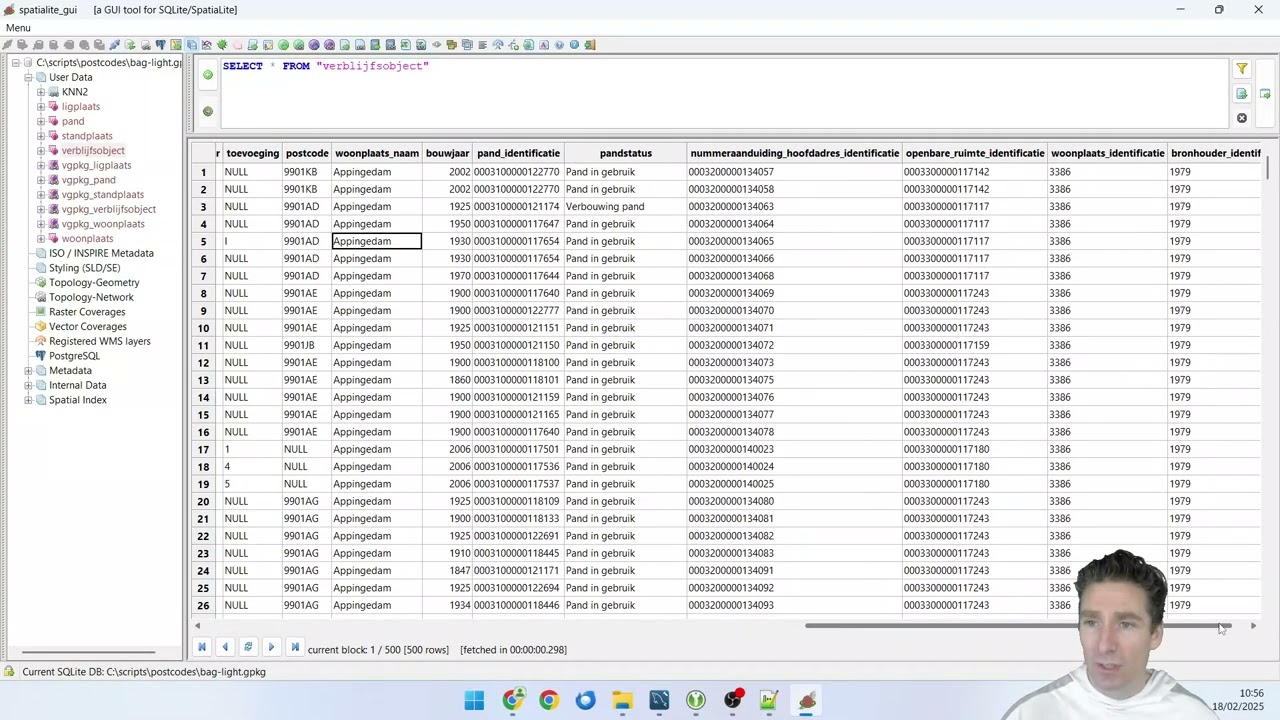Image resolution: width=1280 pixels, height=720 pixels.
Task: Click the highlighted blue toolbar icon
Action: click(191, 45)
